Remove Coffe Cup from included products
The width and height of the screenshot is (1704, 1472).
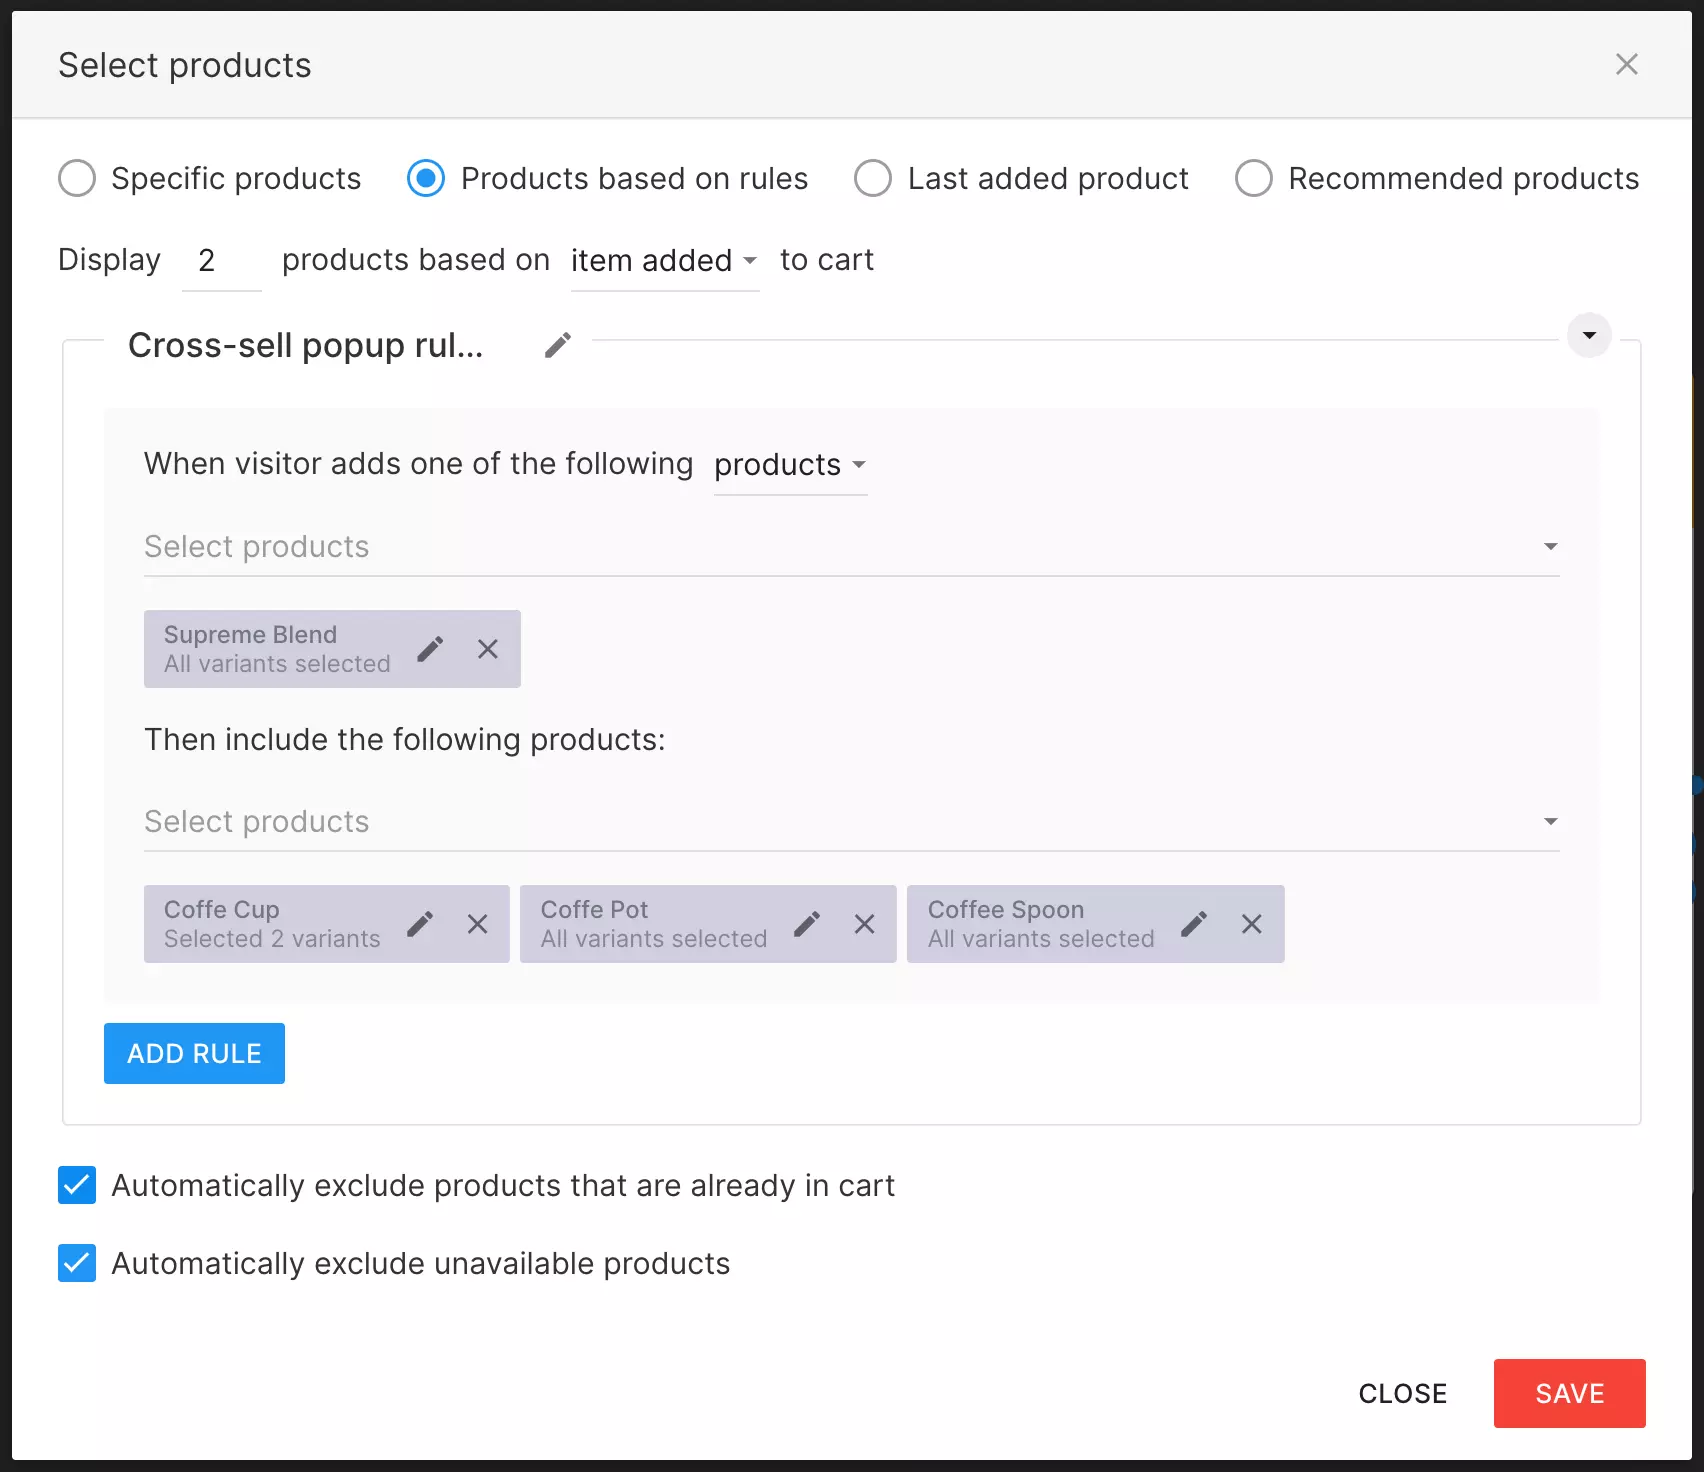pyautogui.click(x=478, y=924)
